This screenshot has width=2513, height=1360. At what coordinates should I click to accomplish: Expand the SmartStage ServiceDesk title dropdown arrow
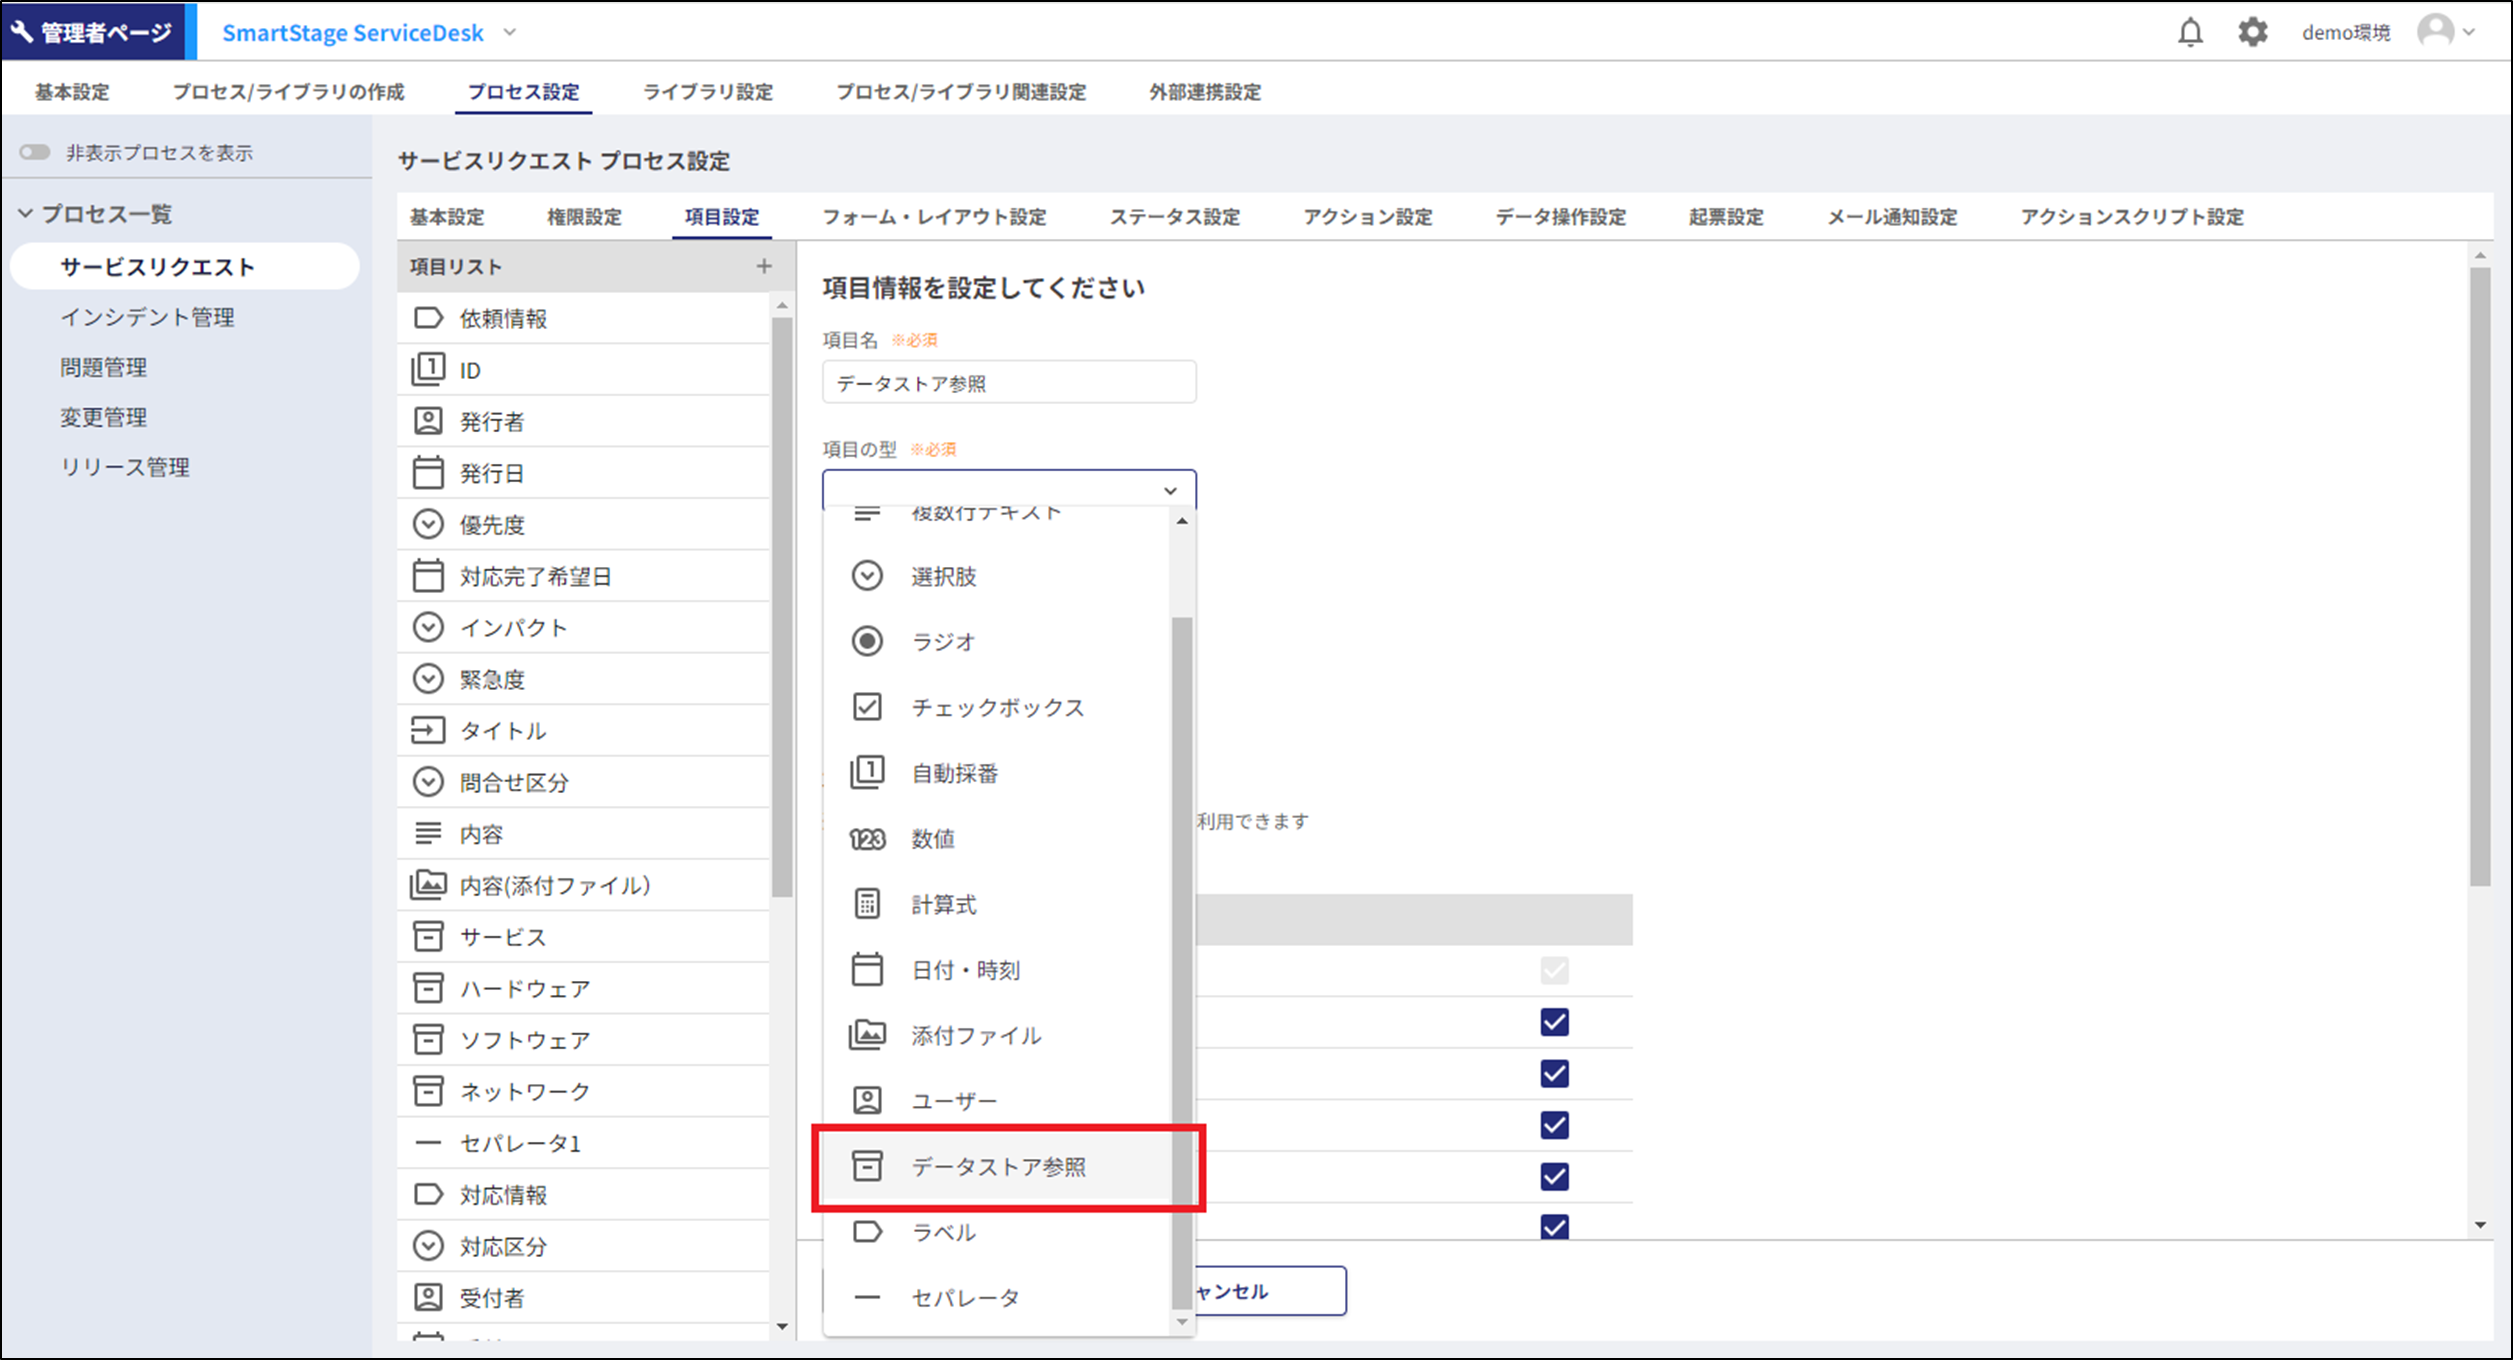(510, 32)
